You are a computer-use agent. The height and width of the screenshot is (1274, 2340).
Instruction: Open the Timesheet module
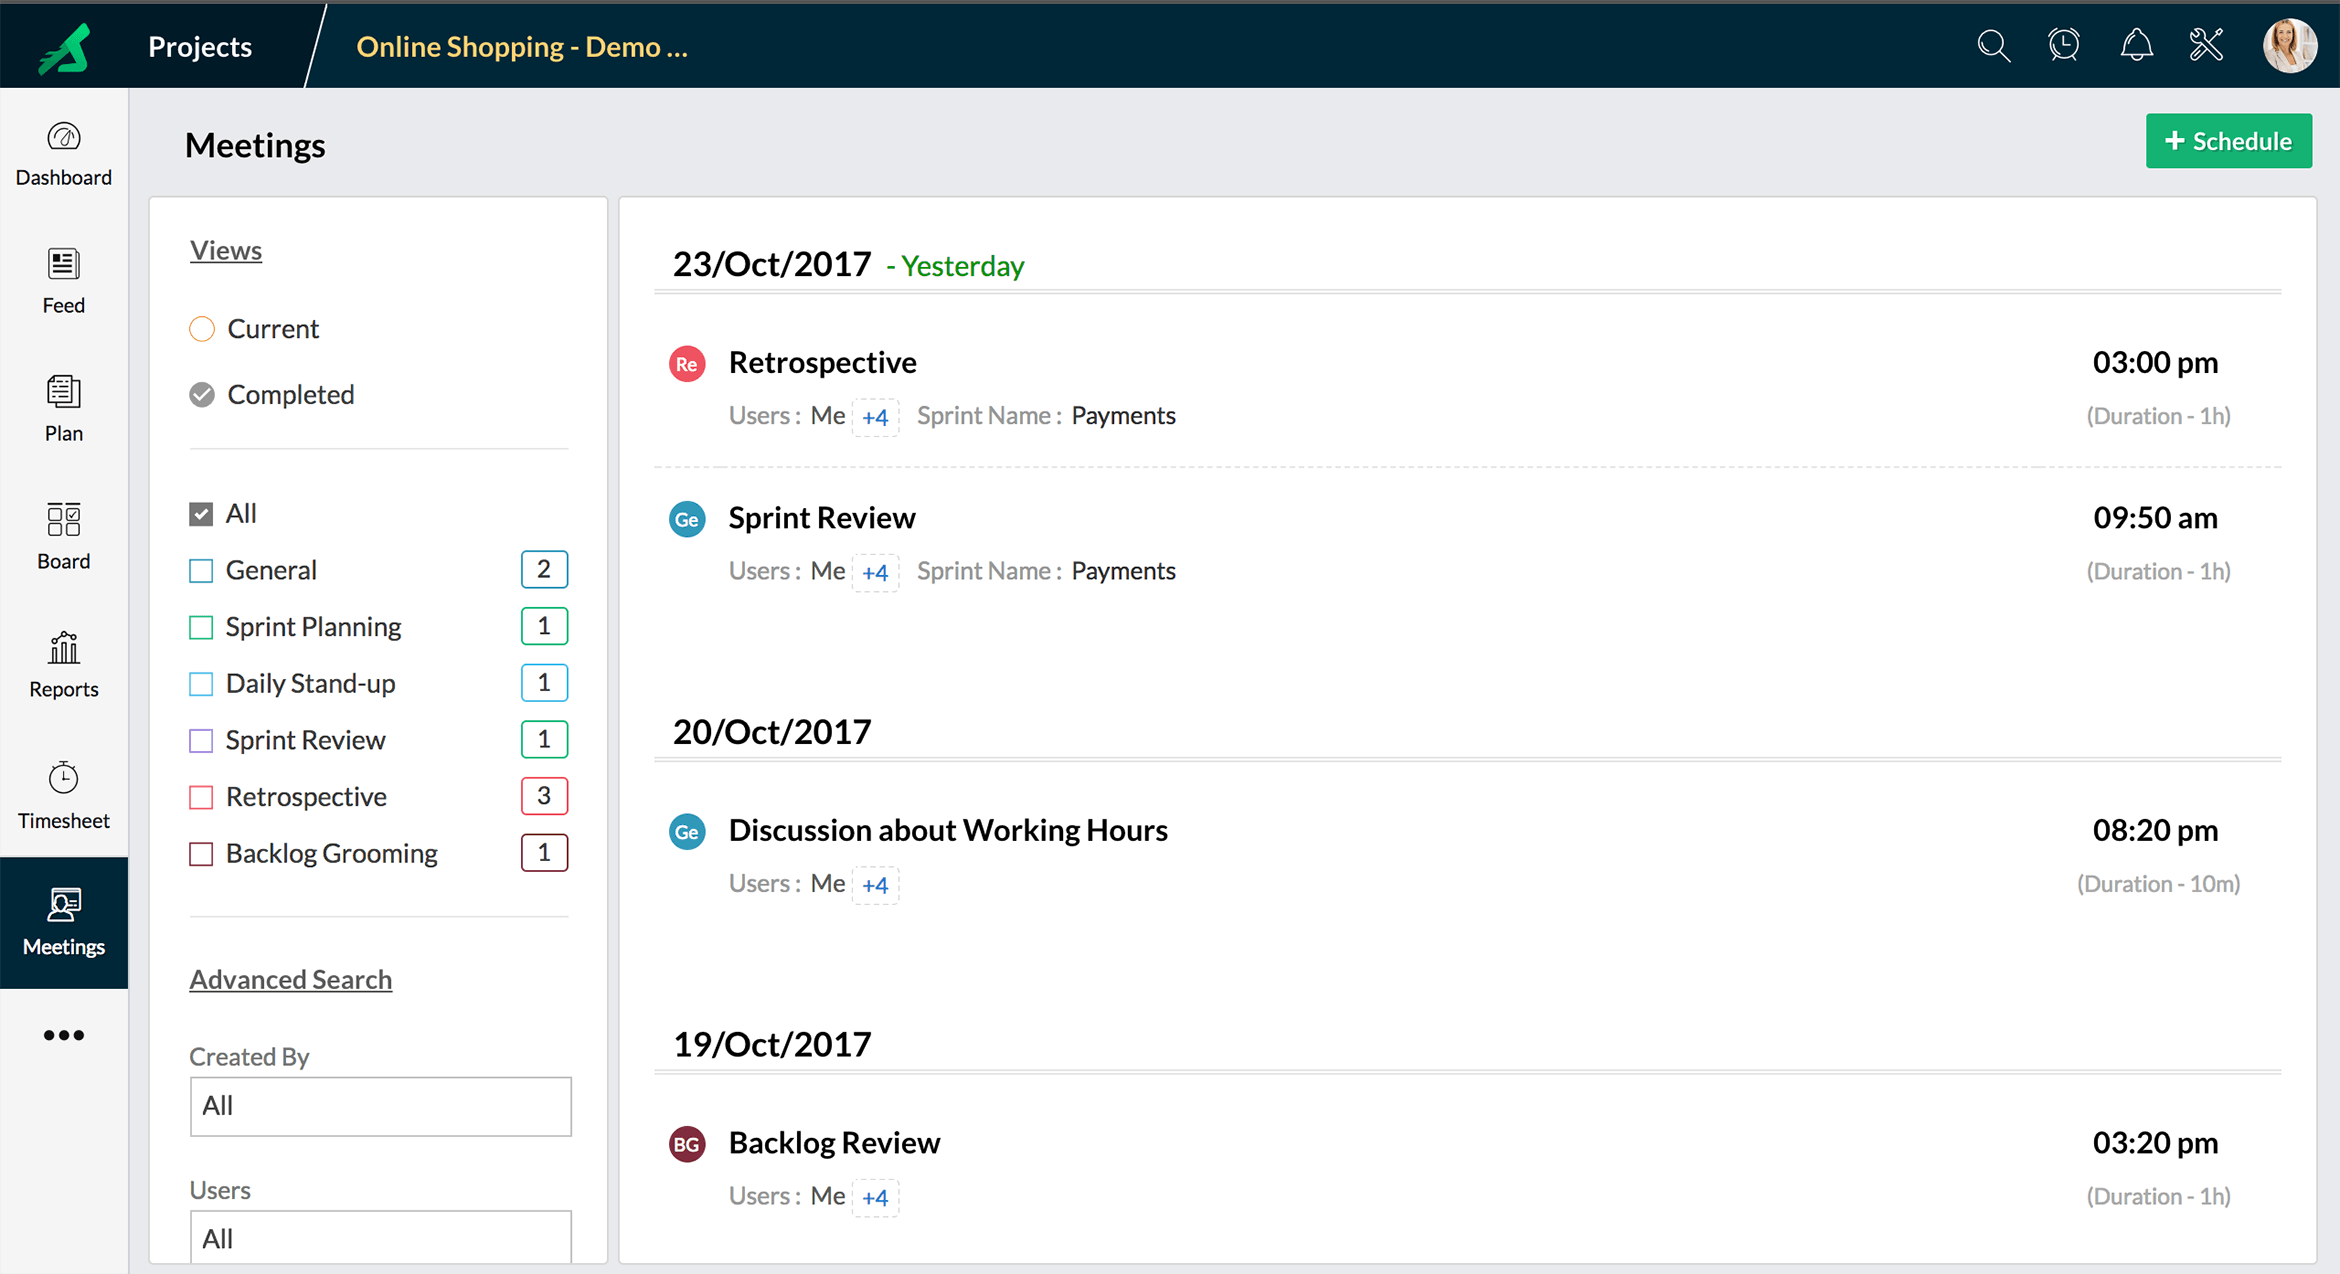pyautogui.click(x=64, y=796)
